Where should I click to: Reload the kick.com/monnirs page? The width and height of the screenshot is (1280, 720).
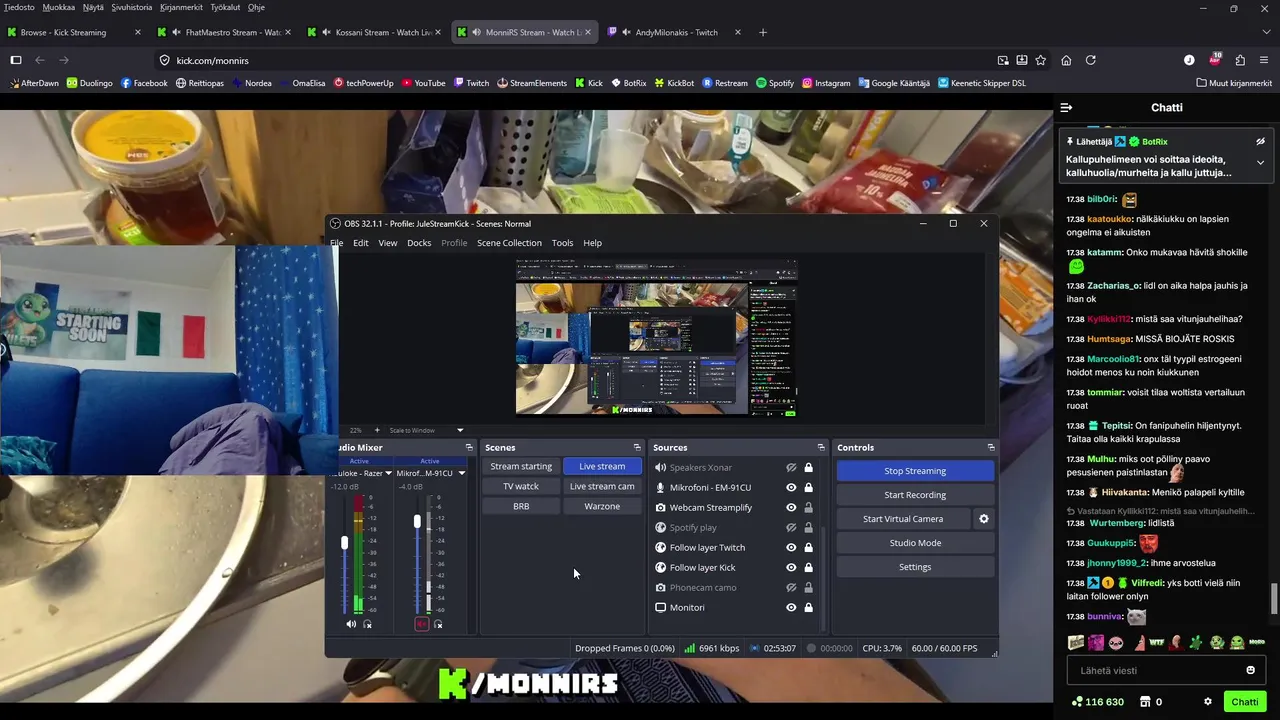[x=1091, y=60]
